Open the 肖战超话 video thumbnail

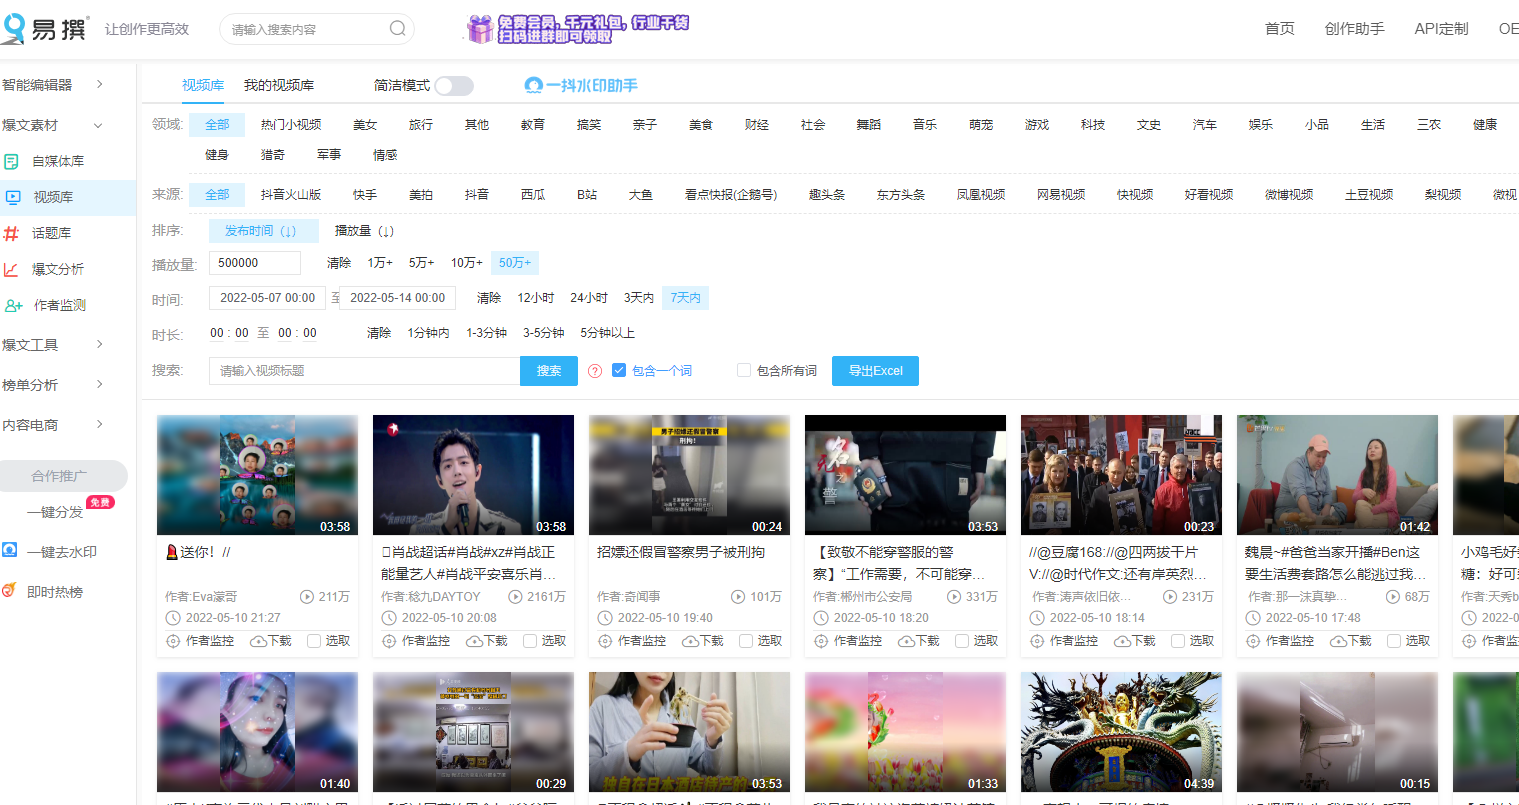coord(473,475)
